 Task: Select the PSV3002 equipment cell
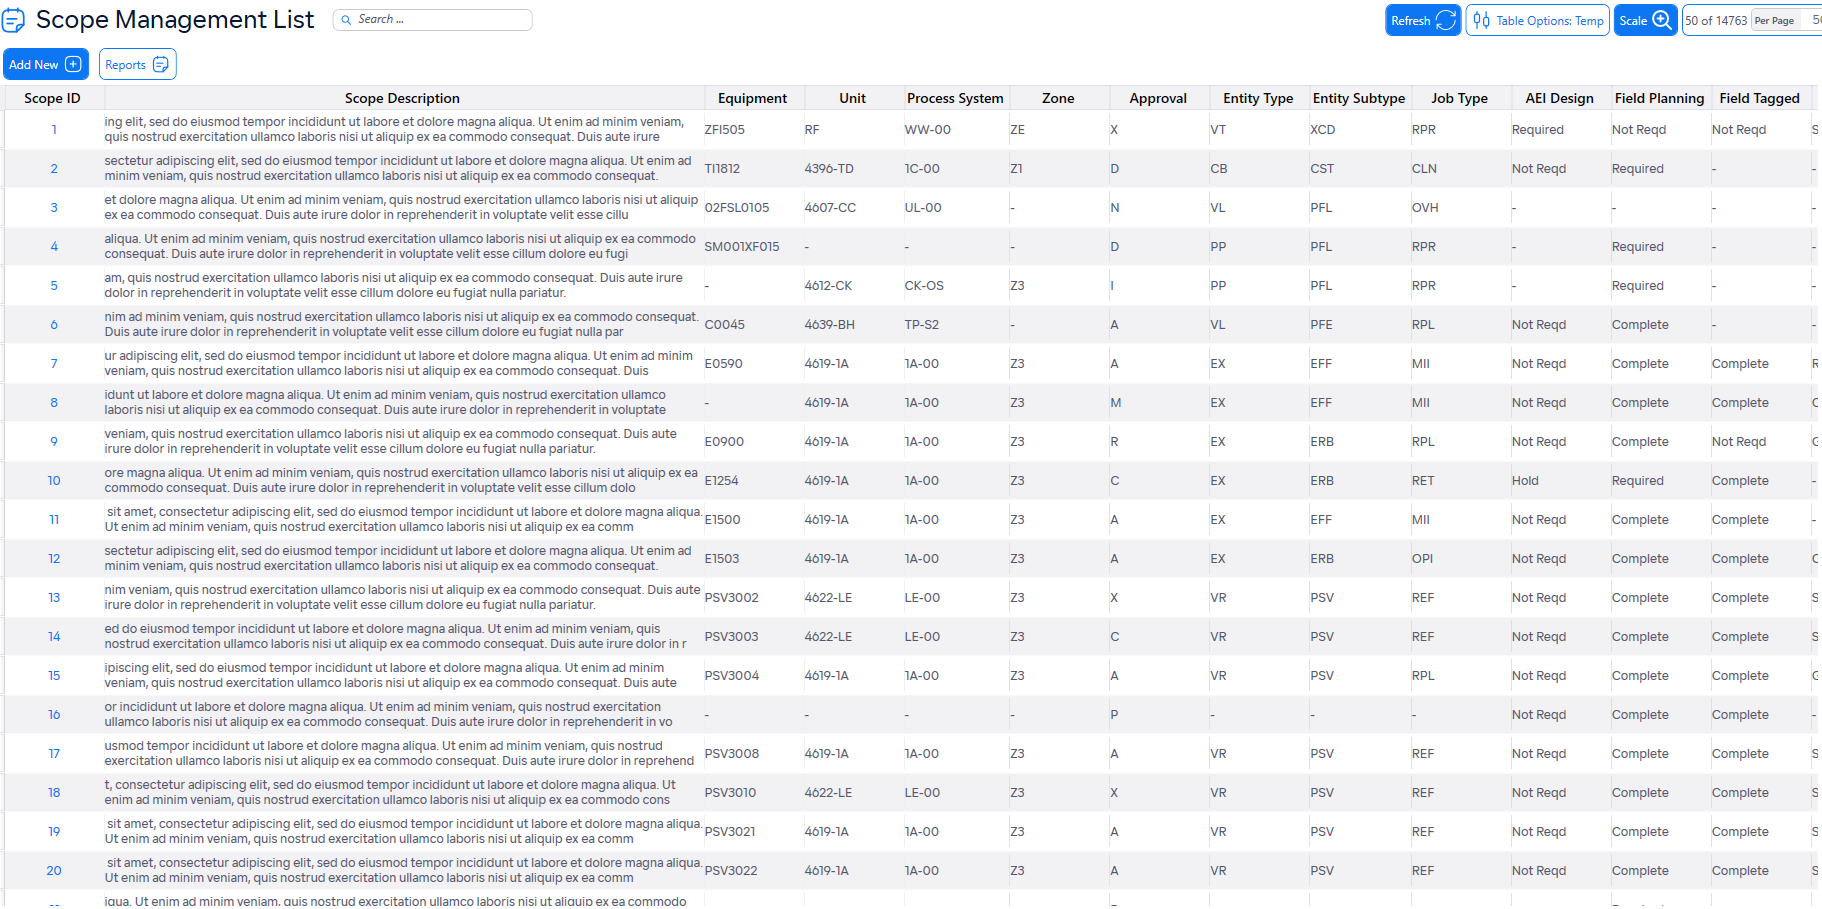(731, 598)
